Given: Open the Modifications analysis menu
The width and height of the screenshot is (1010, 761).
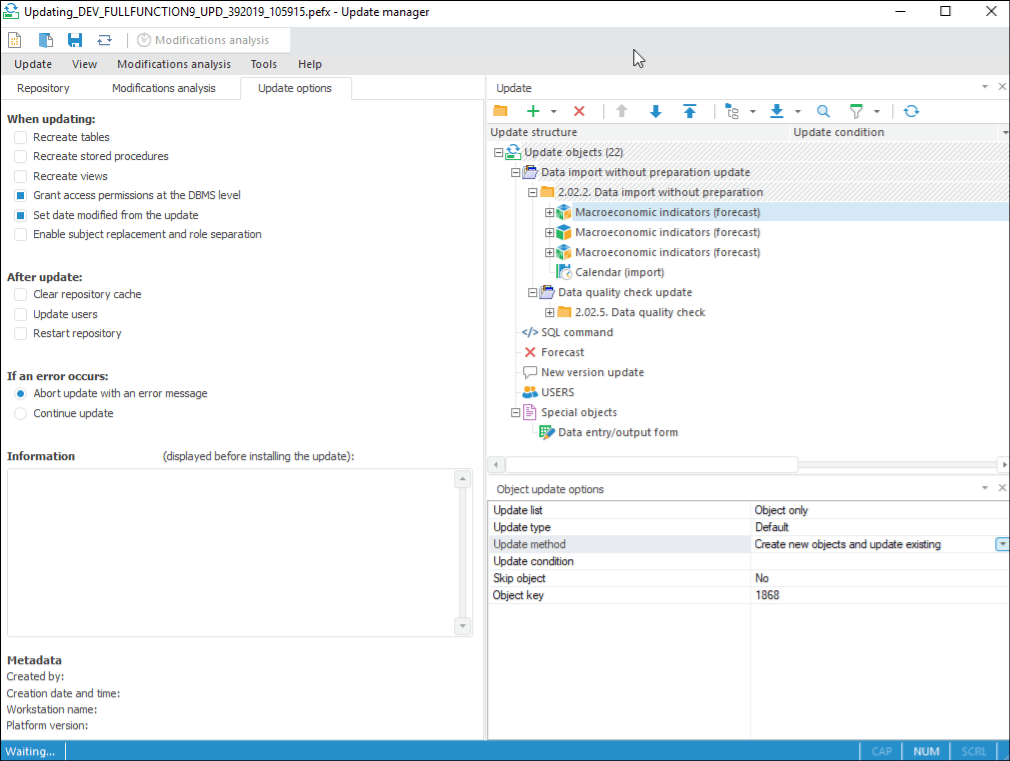Looking at the screenshot, I should click(x=174, y=64).
